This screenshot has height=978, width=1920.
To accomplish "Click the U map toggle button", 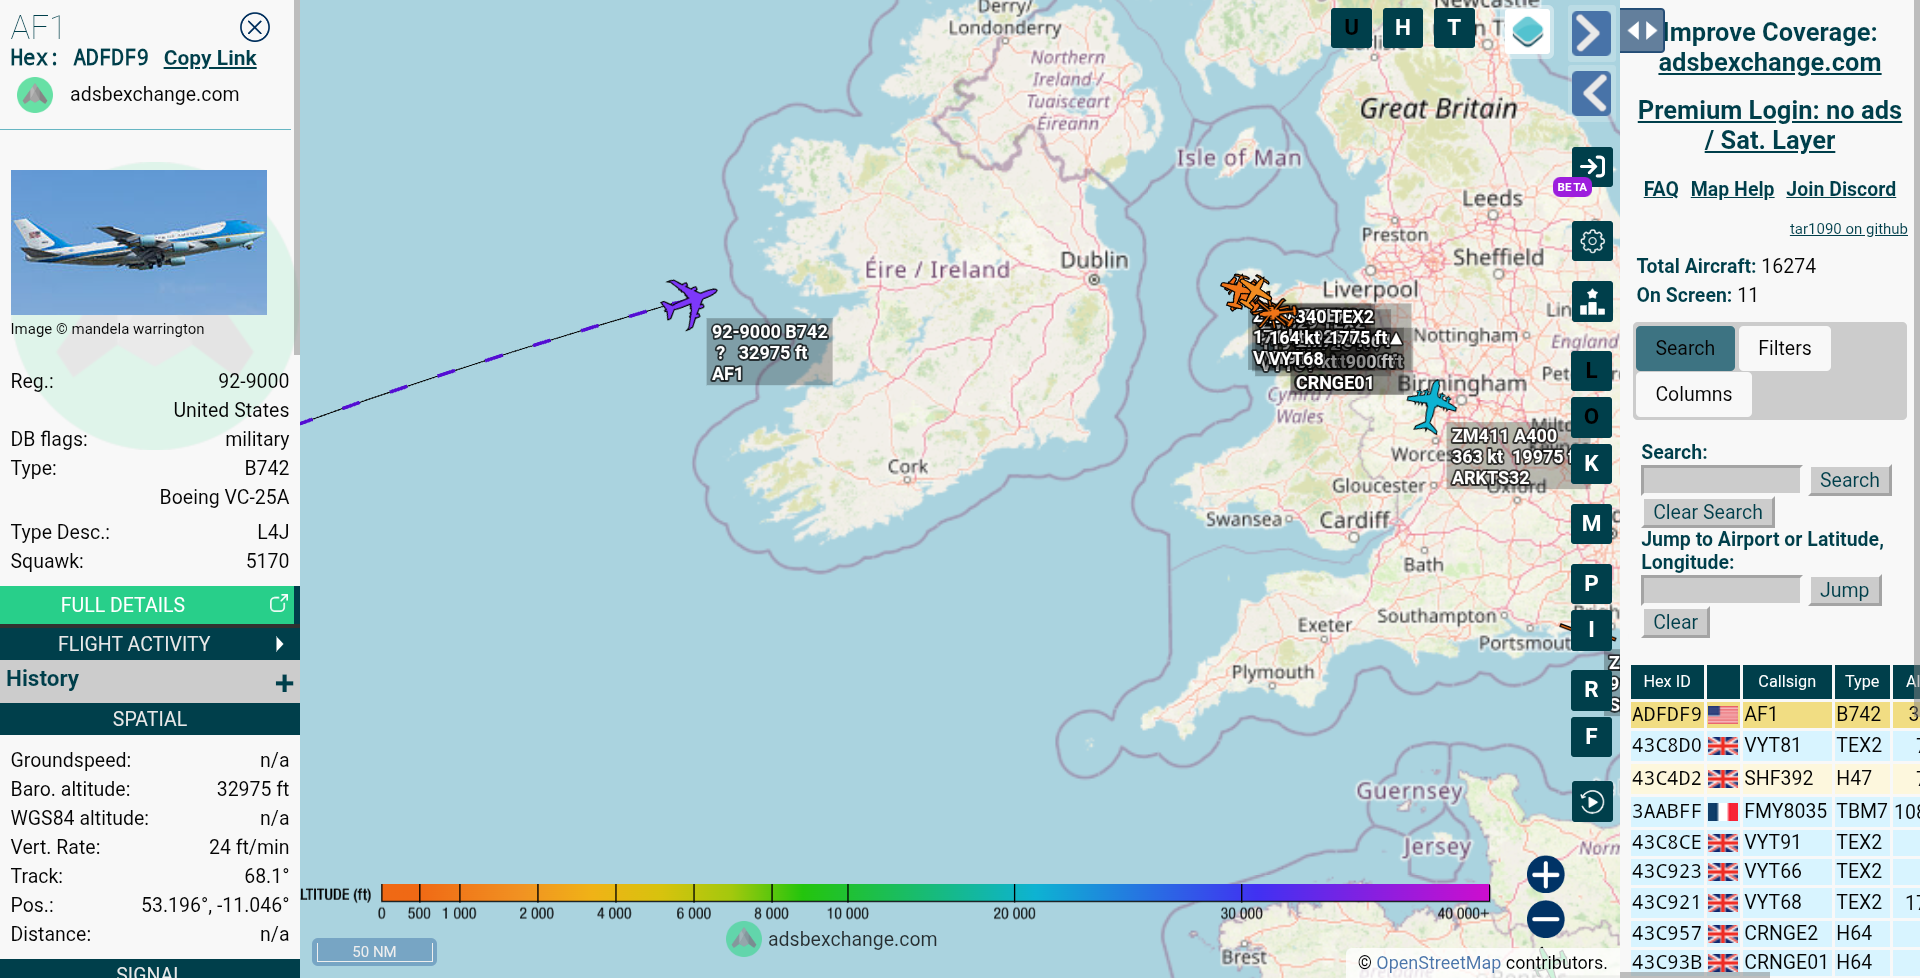I will pos(1351,28).
